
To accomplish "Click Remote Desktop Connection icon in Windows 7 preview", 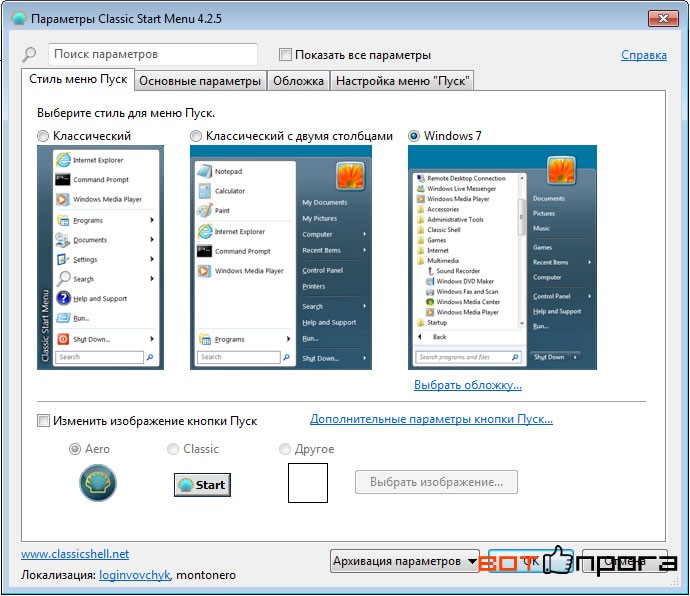I will tap(421, 178).
